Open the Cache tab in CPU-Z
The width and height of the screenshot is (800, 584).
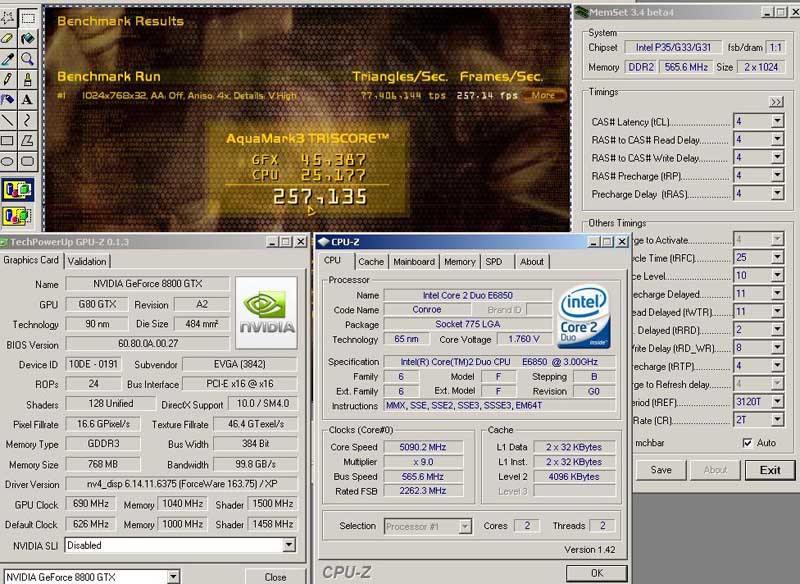(371, 262)
